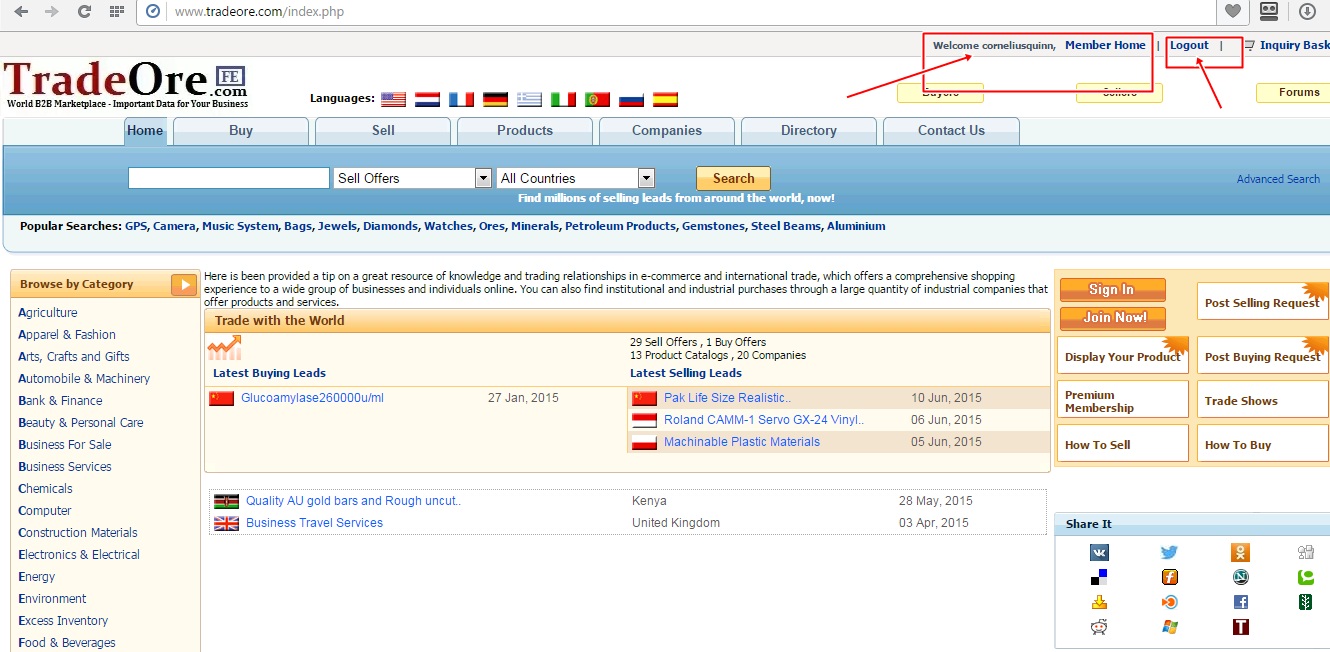Go back using the browser back arrow
The image size is (1330, 652).
coord(21,12)
